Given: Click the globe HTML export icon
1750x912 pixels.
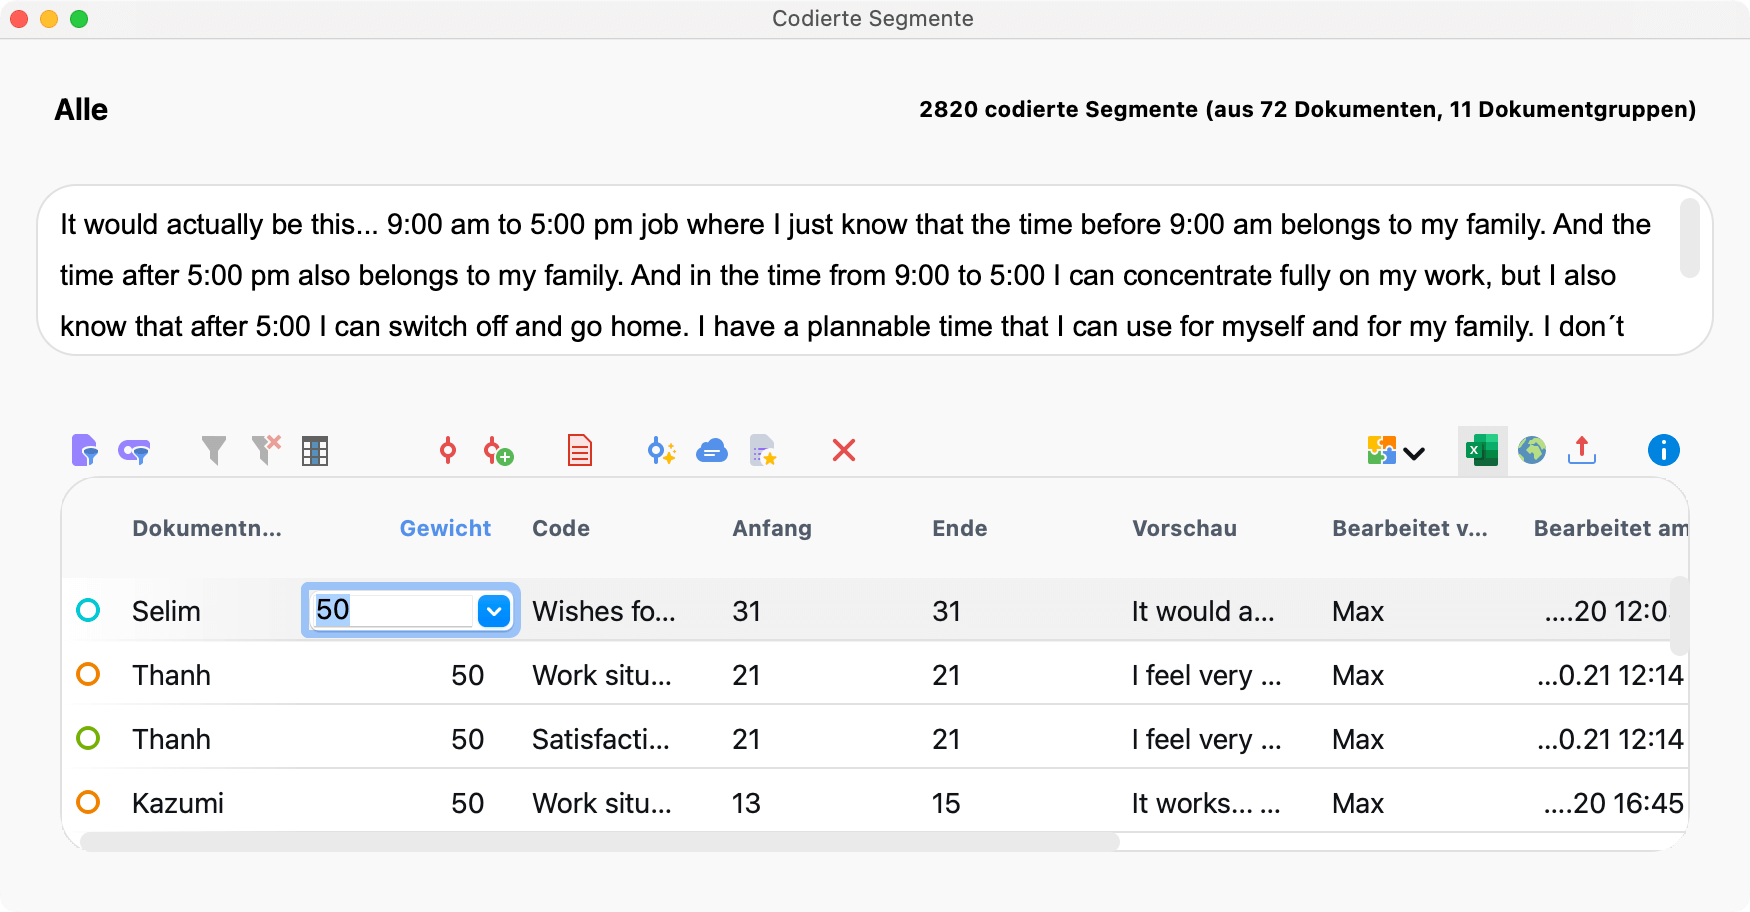Looking at the screenshot, I should 1532,451.
